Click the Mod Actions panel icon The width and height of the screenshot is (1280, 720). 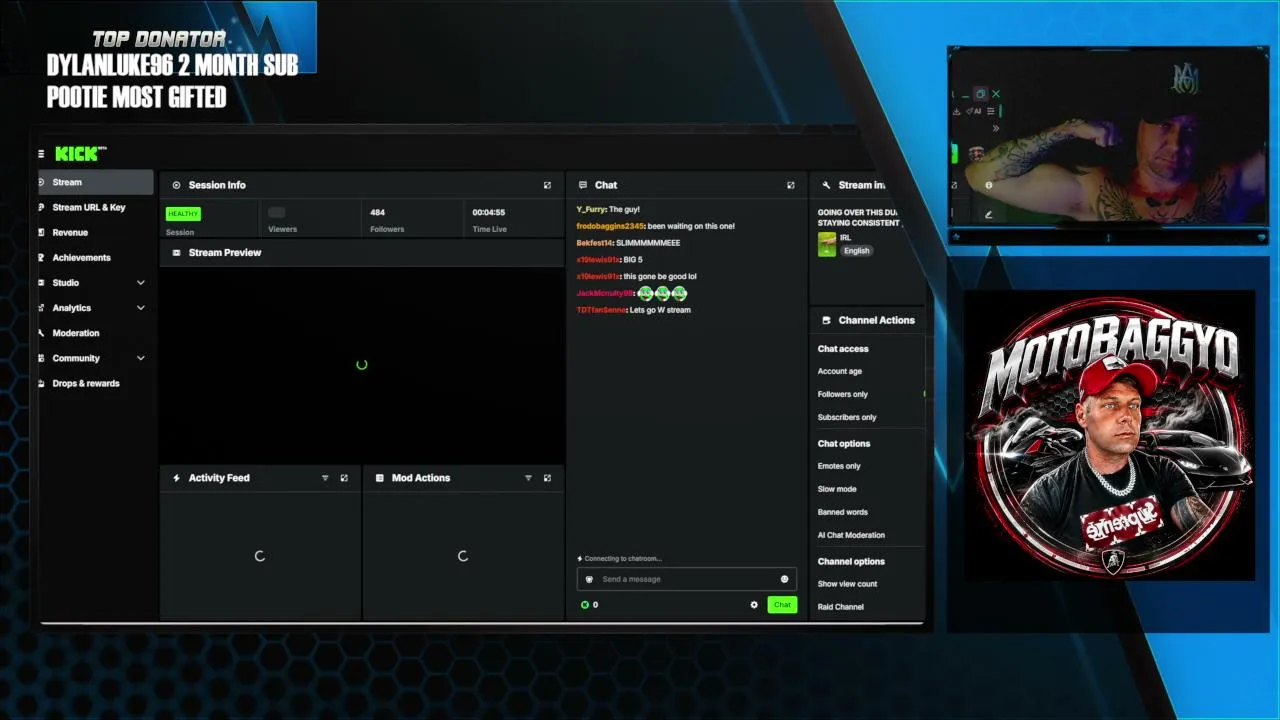point(379,478)
